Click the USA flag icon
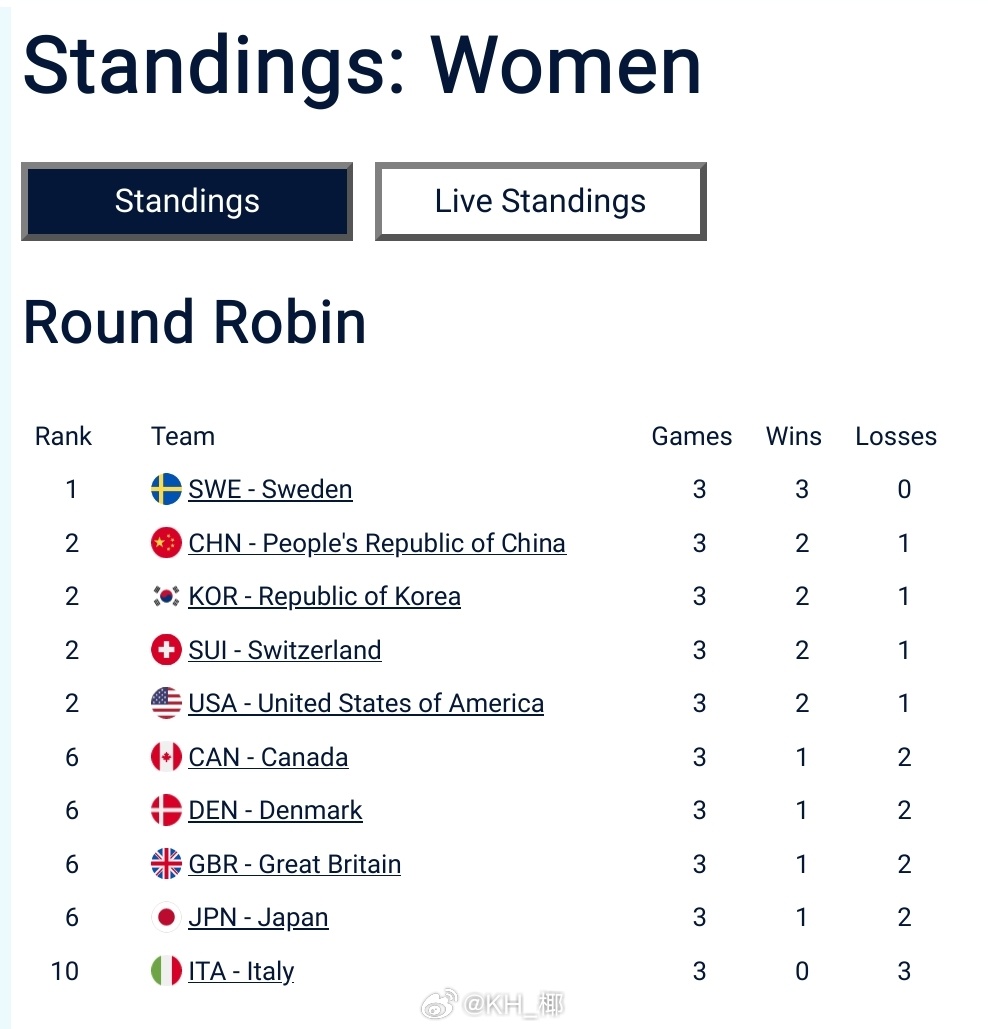The image size is (988, 1029). click(166, 704)
